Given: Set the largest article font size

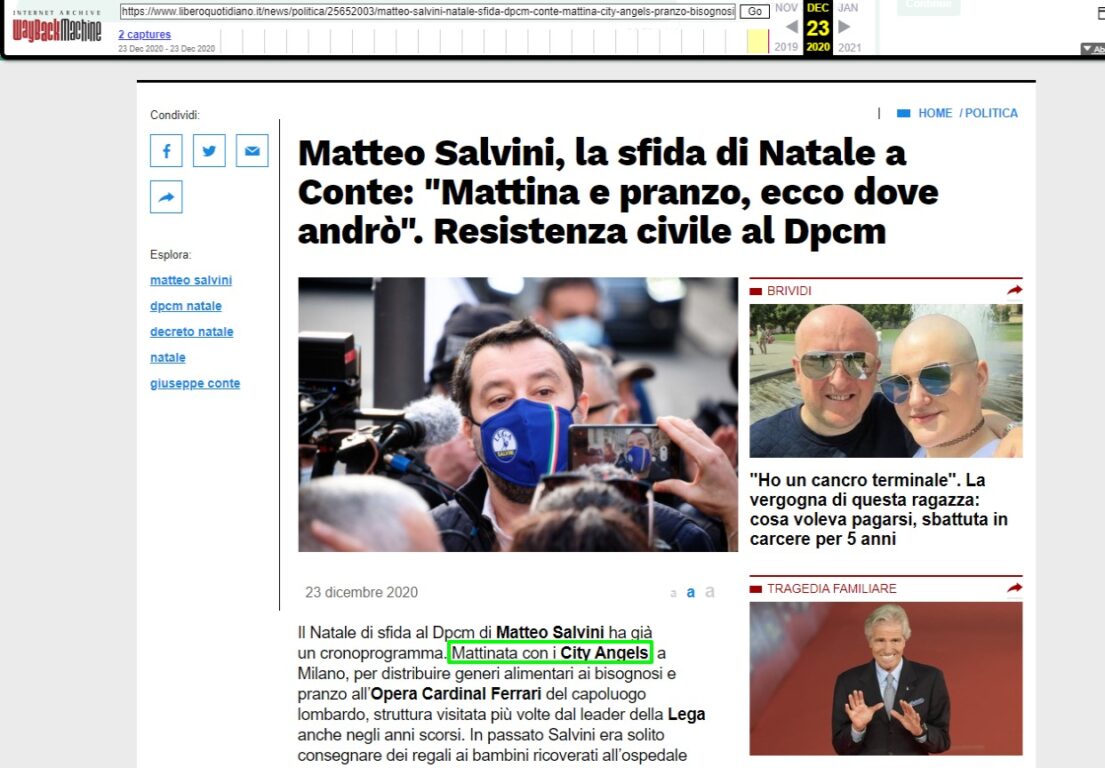Looking at the screenshot, I should click(x=710, y=592).
